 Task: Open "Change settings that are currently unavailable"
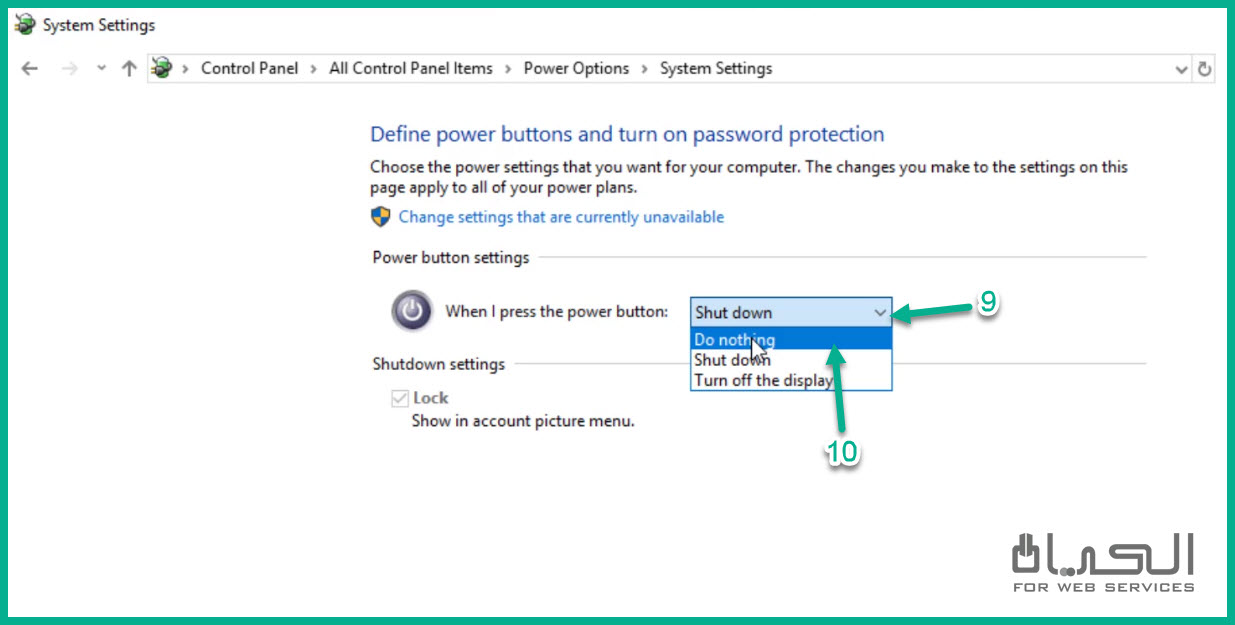click(x=561, y=217)
